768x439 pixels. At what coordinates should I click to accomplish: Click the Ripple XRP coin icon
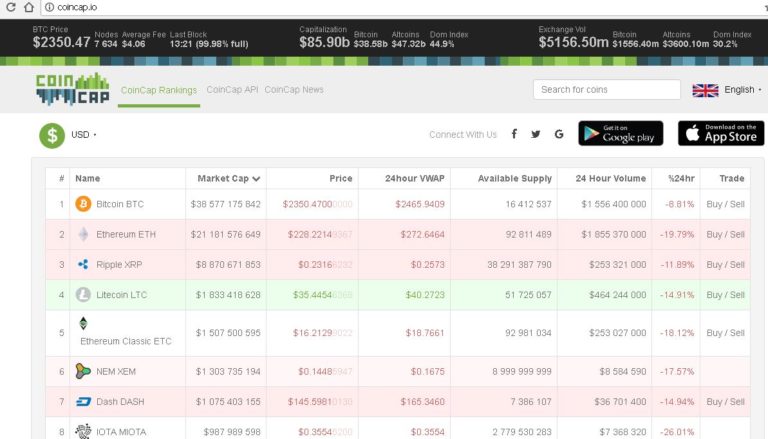point(83,264)
